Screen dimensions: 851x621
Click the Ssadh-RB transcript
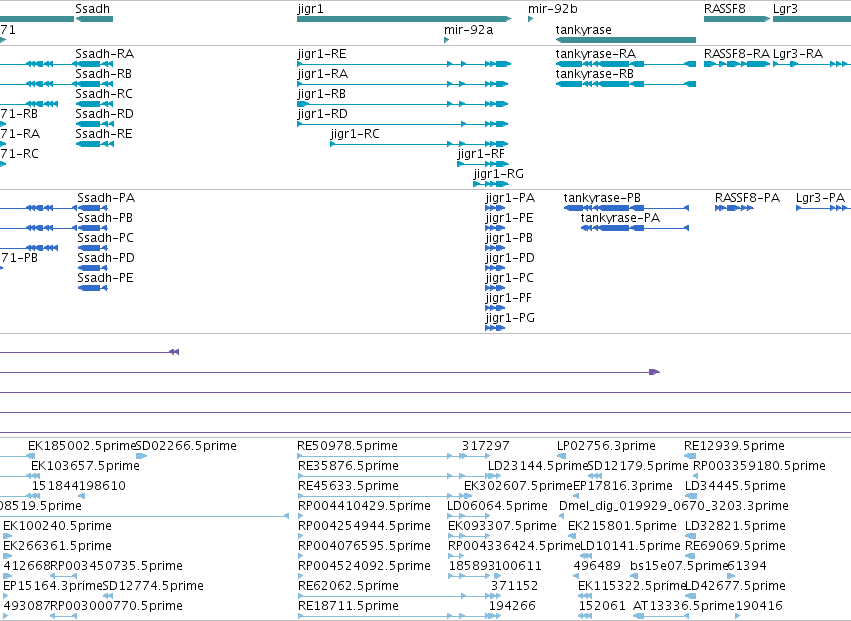tap(94, 84)
